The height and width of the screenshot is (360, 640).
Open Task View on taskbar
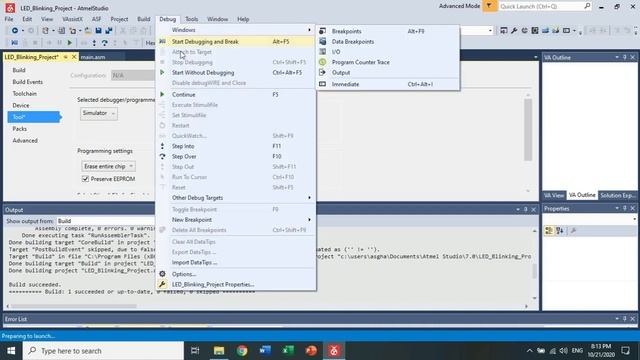[x=195, y=351]
